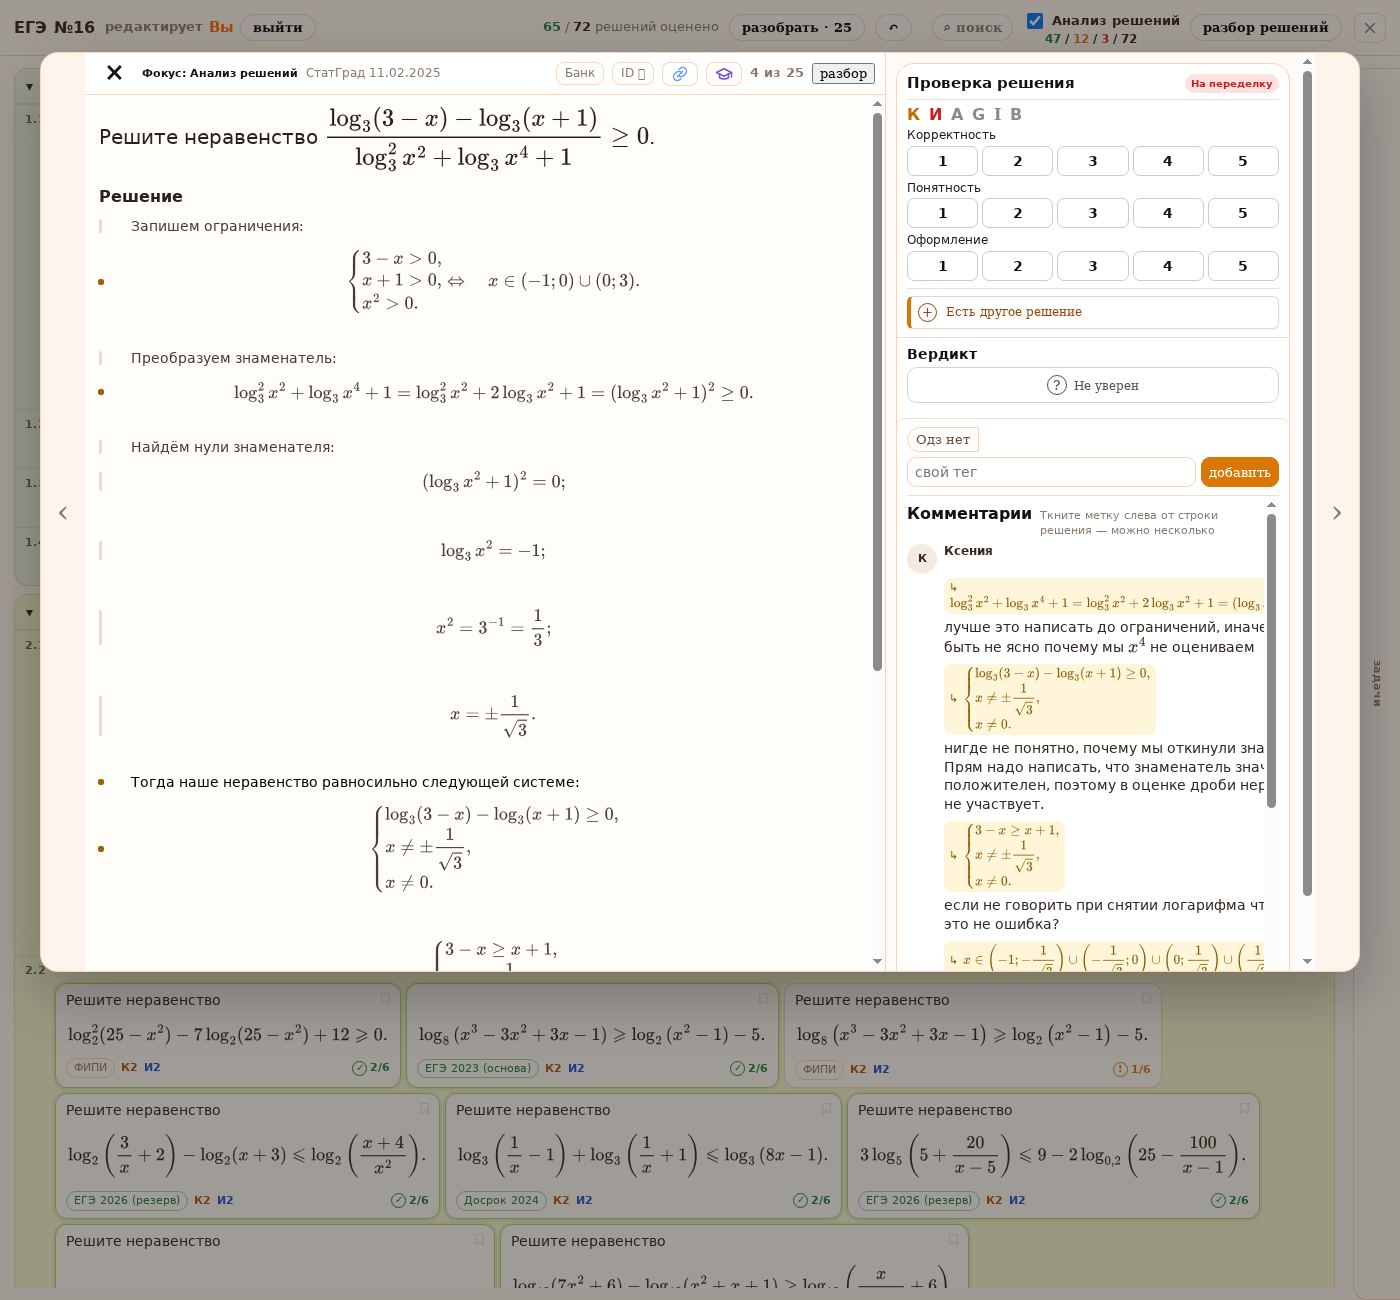Click the 'разбор решений' button
Image resolution: width=1400 pixels, height=1300 pixels.
pos(1265,27)
